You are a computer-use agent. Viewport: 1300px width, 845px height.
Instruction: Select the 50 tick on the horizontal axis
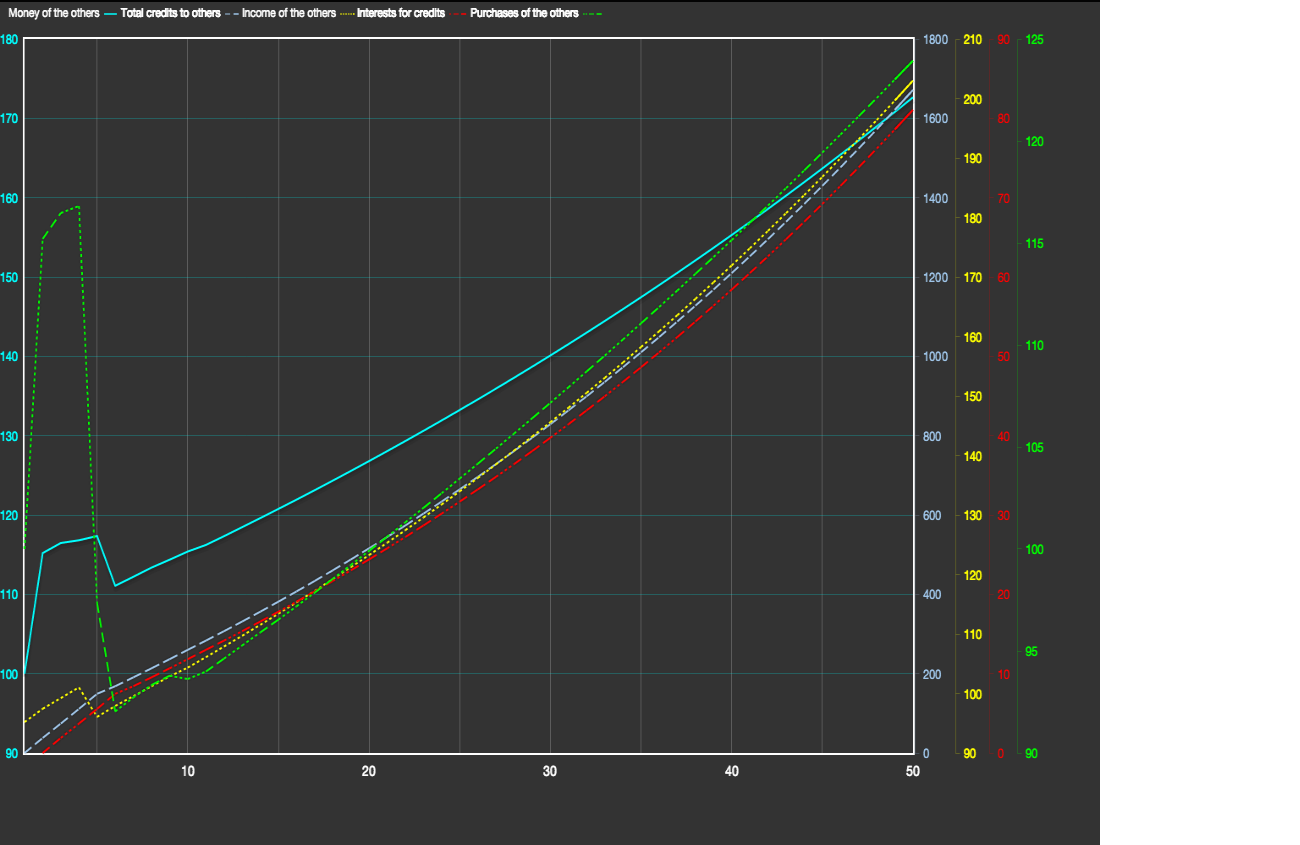coord(912,771)
